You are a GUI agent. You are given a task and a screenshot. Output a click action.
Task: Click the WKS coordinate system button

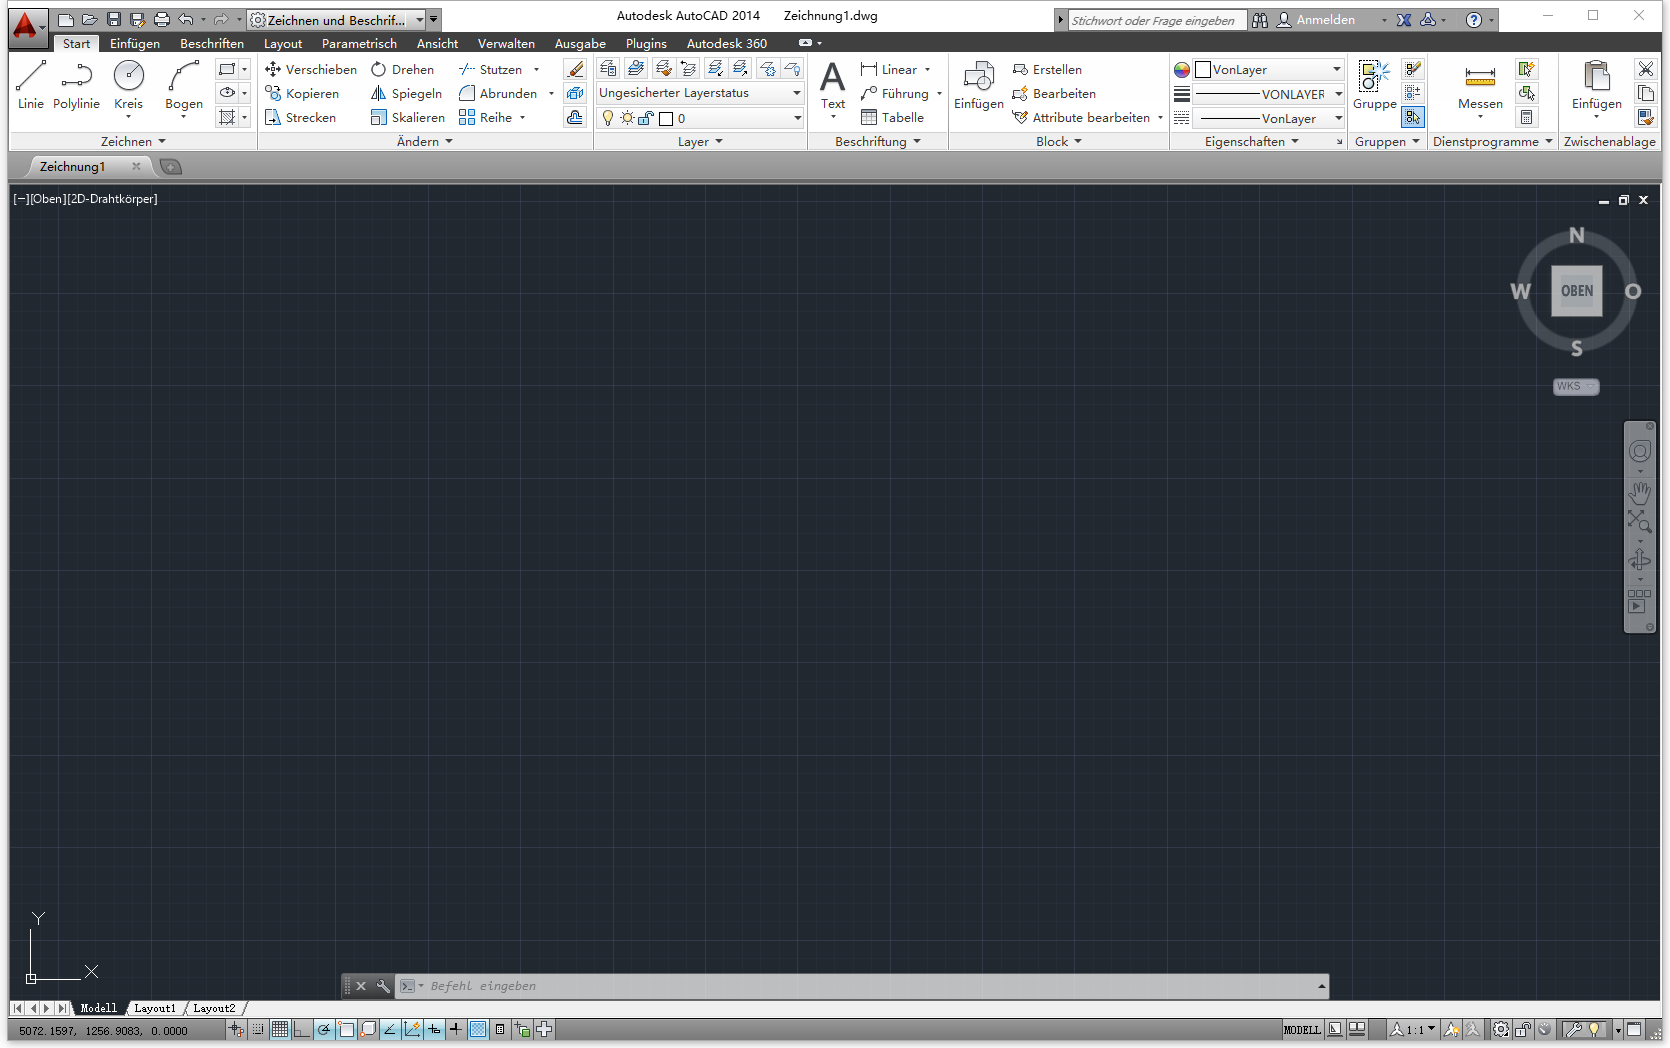click(1575, 386)
